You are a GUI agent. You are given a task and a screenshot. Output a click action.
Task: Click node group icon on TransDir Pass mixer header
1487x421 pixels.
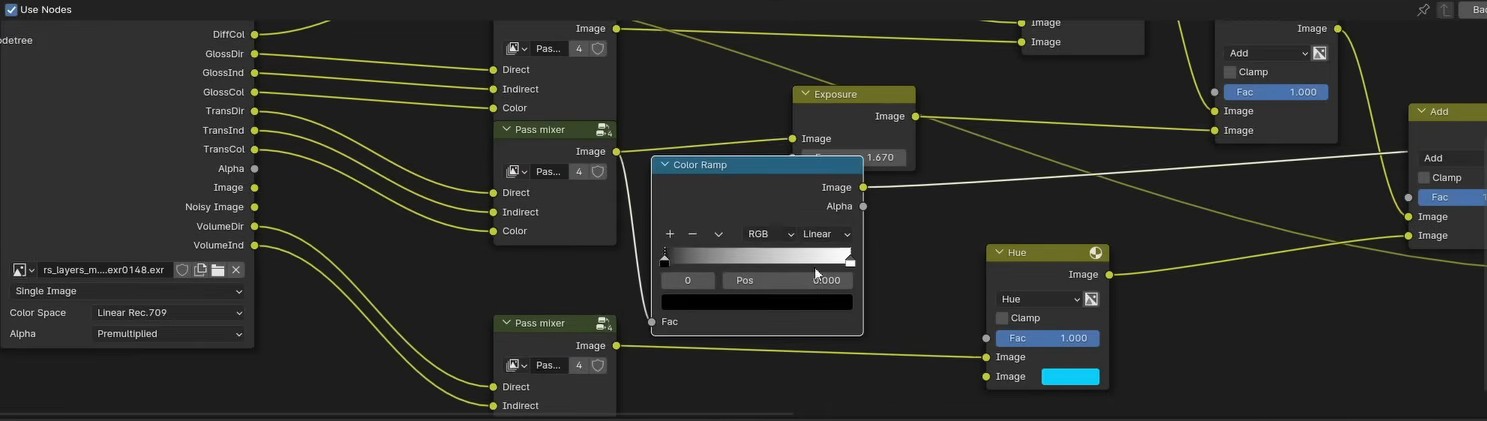(x=603, y=130)
